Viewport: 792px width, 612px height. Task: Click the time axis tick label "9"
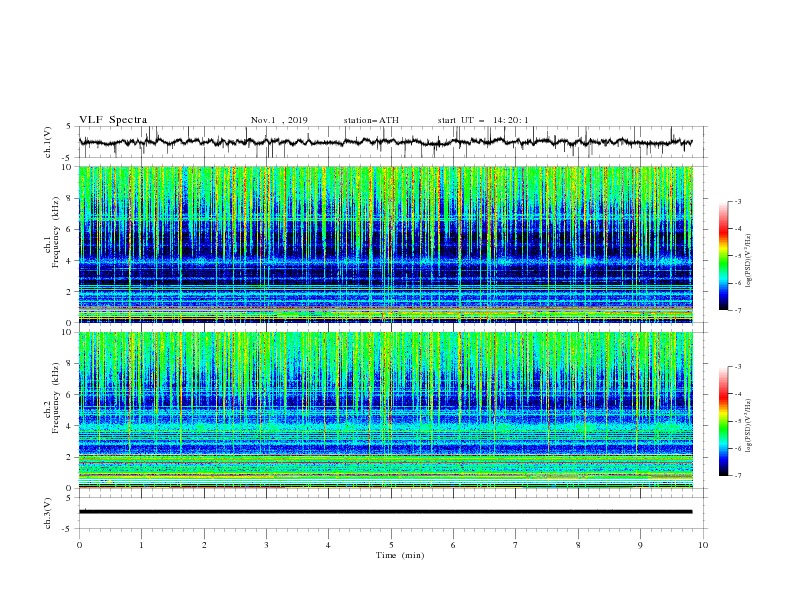coord(640,545)
